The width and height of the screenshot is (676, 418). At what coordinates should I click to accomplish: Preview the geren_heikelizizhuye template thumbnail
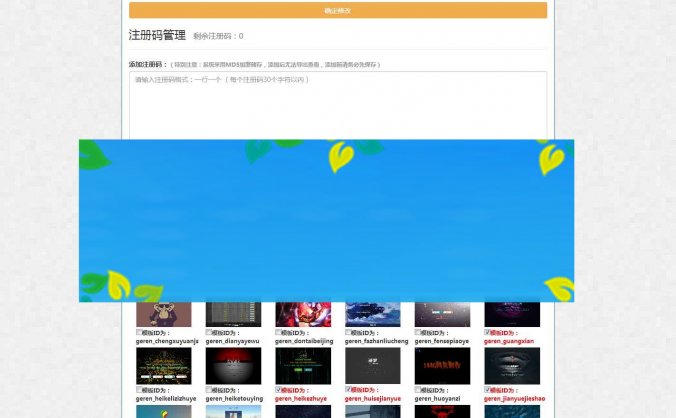tap(164, 366)
